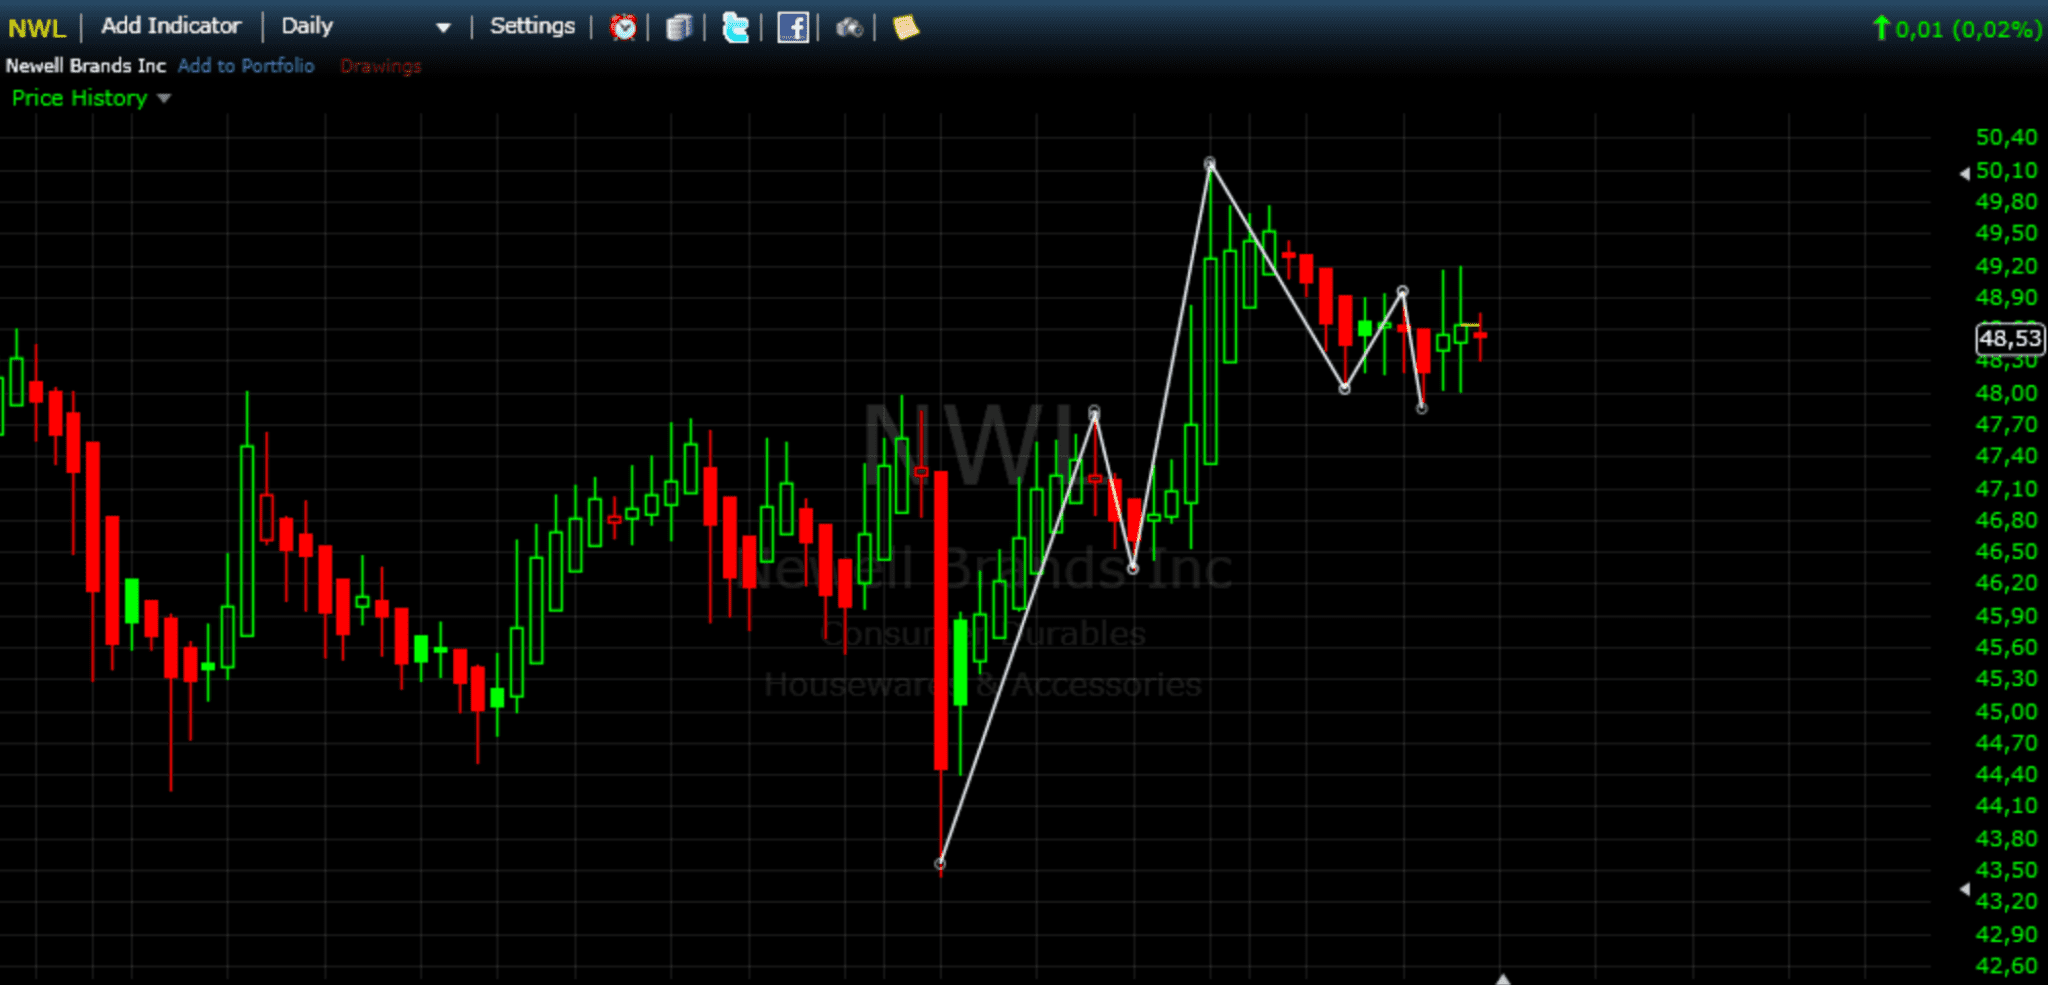The width and height of the screenshot is (2048, 985).
Task: Click the 46,50 price axis label
Action: 2006,552
